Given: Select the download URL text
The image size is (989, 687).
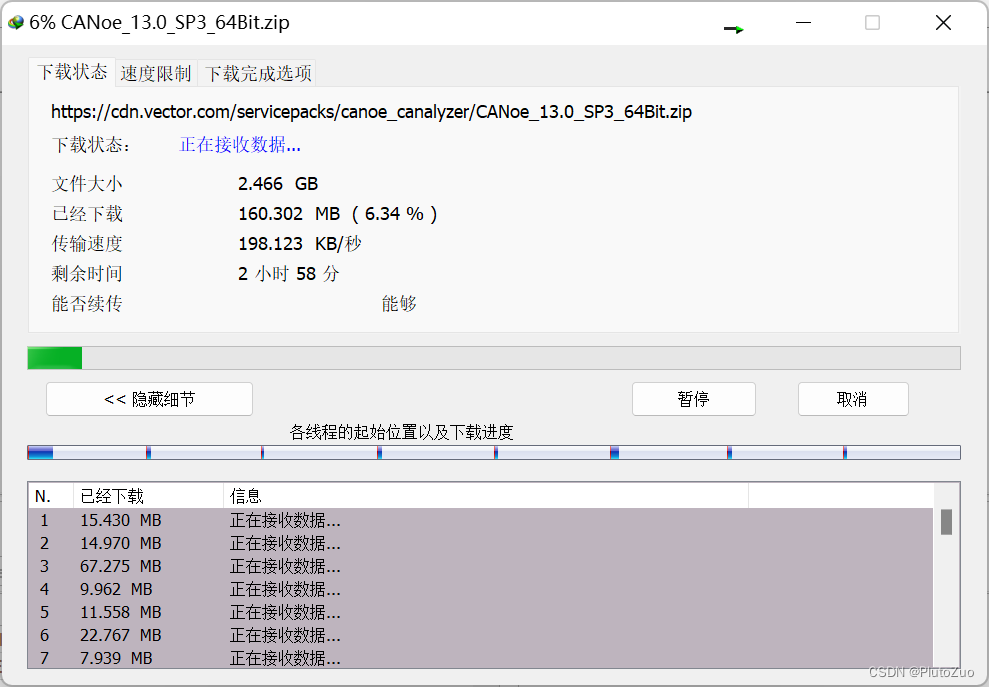Looking at the screenshot, I should click(372, 112).
